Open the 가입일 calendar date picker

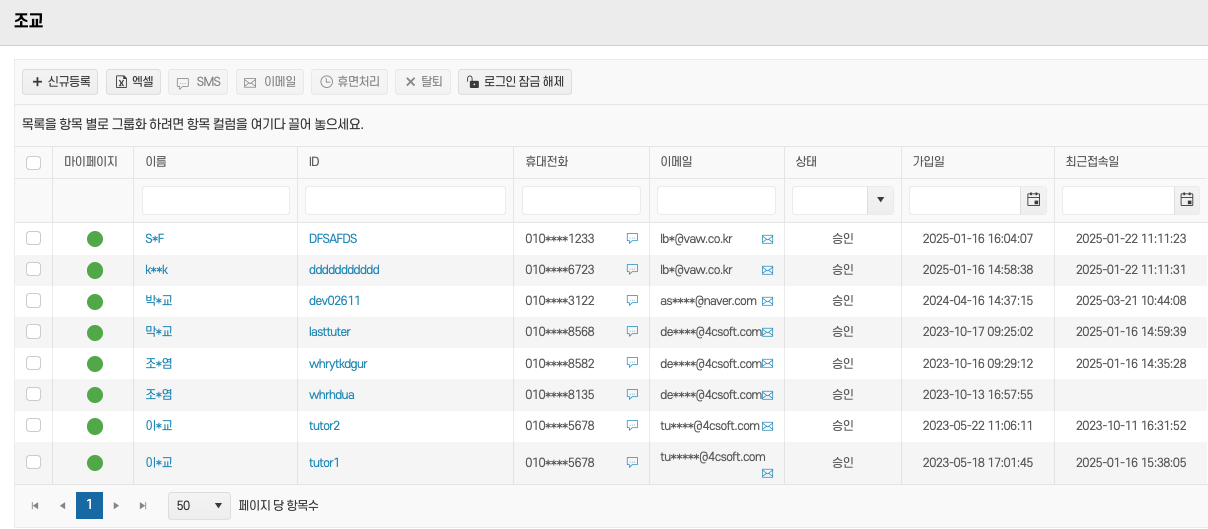click(x=1034, y=200)
